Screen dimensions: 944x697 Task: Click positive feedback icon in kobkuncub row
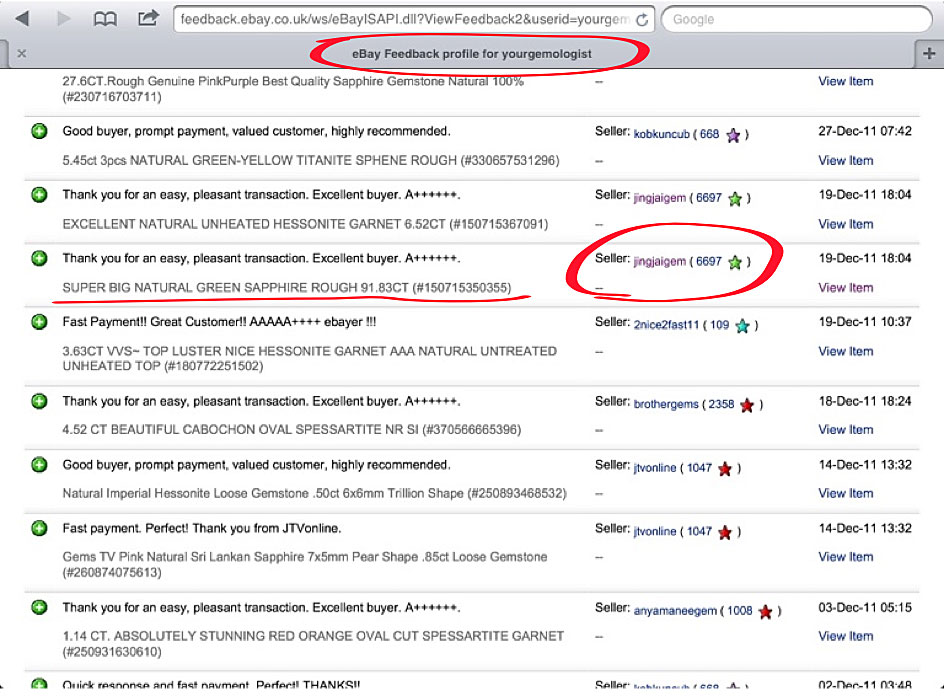[x=39, y=131]
